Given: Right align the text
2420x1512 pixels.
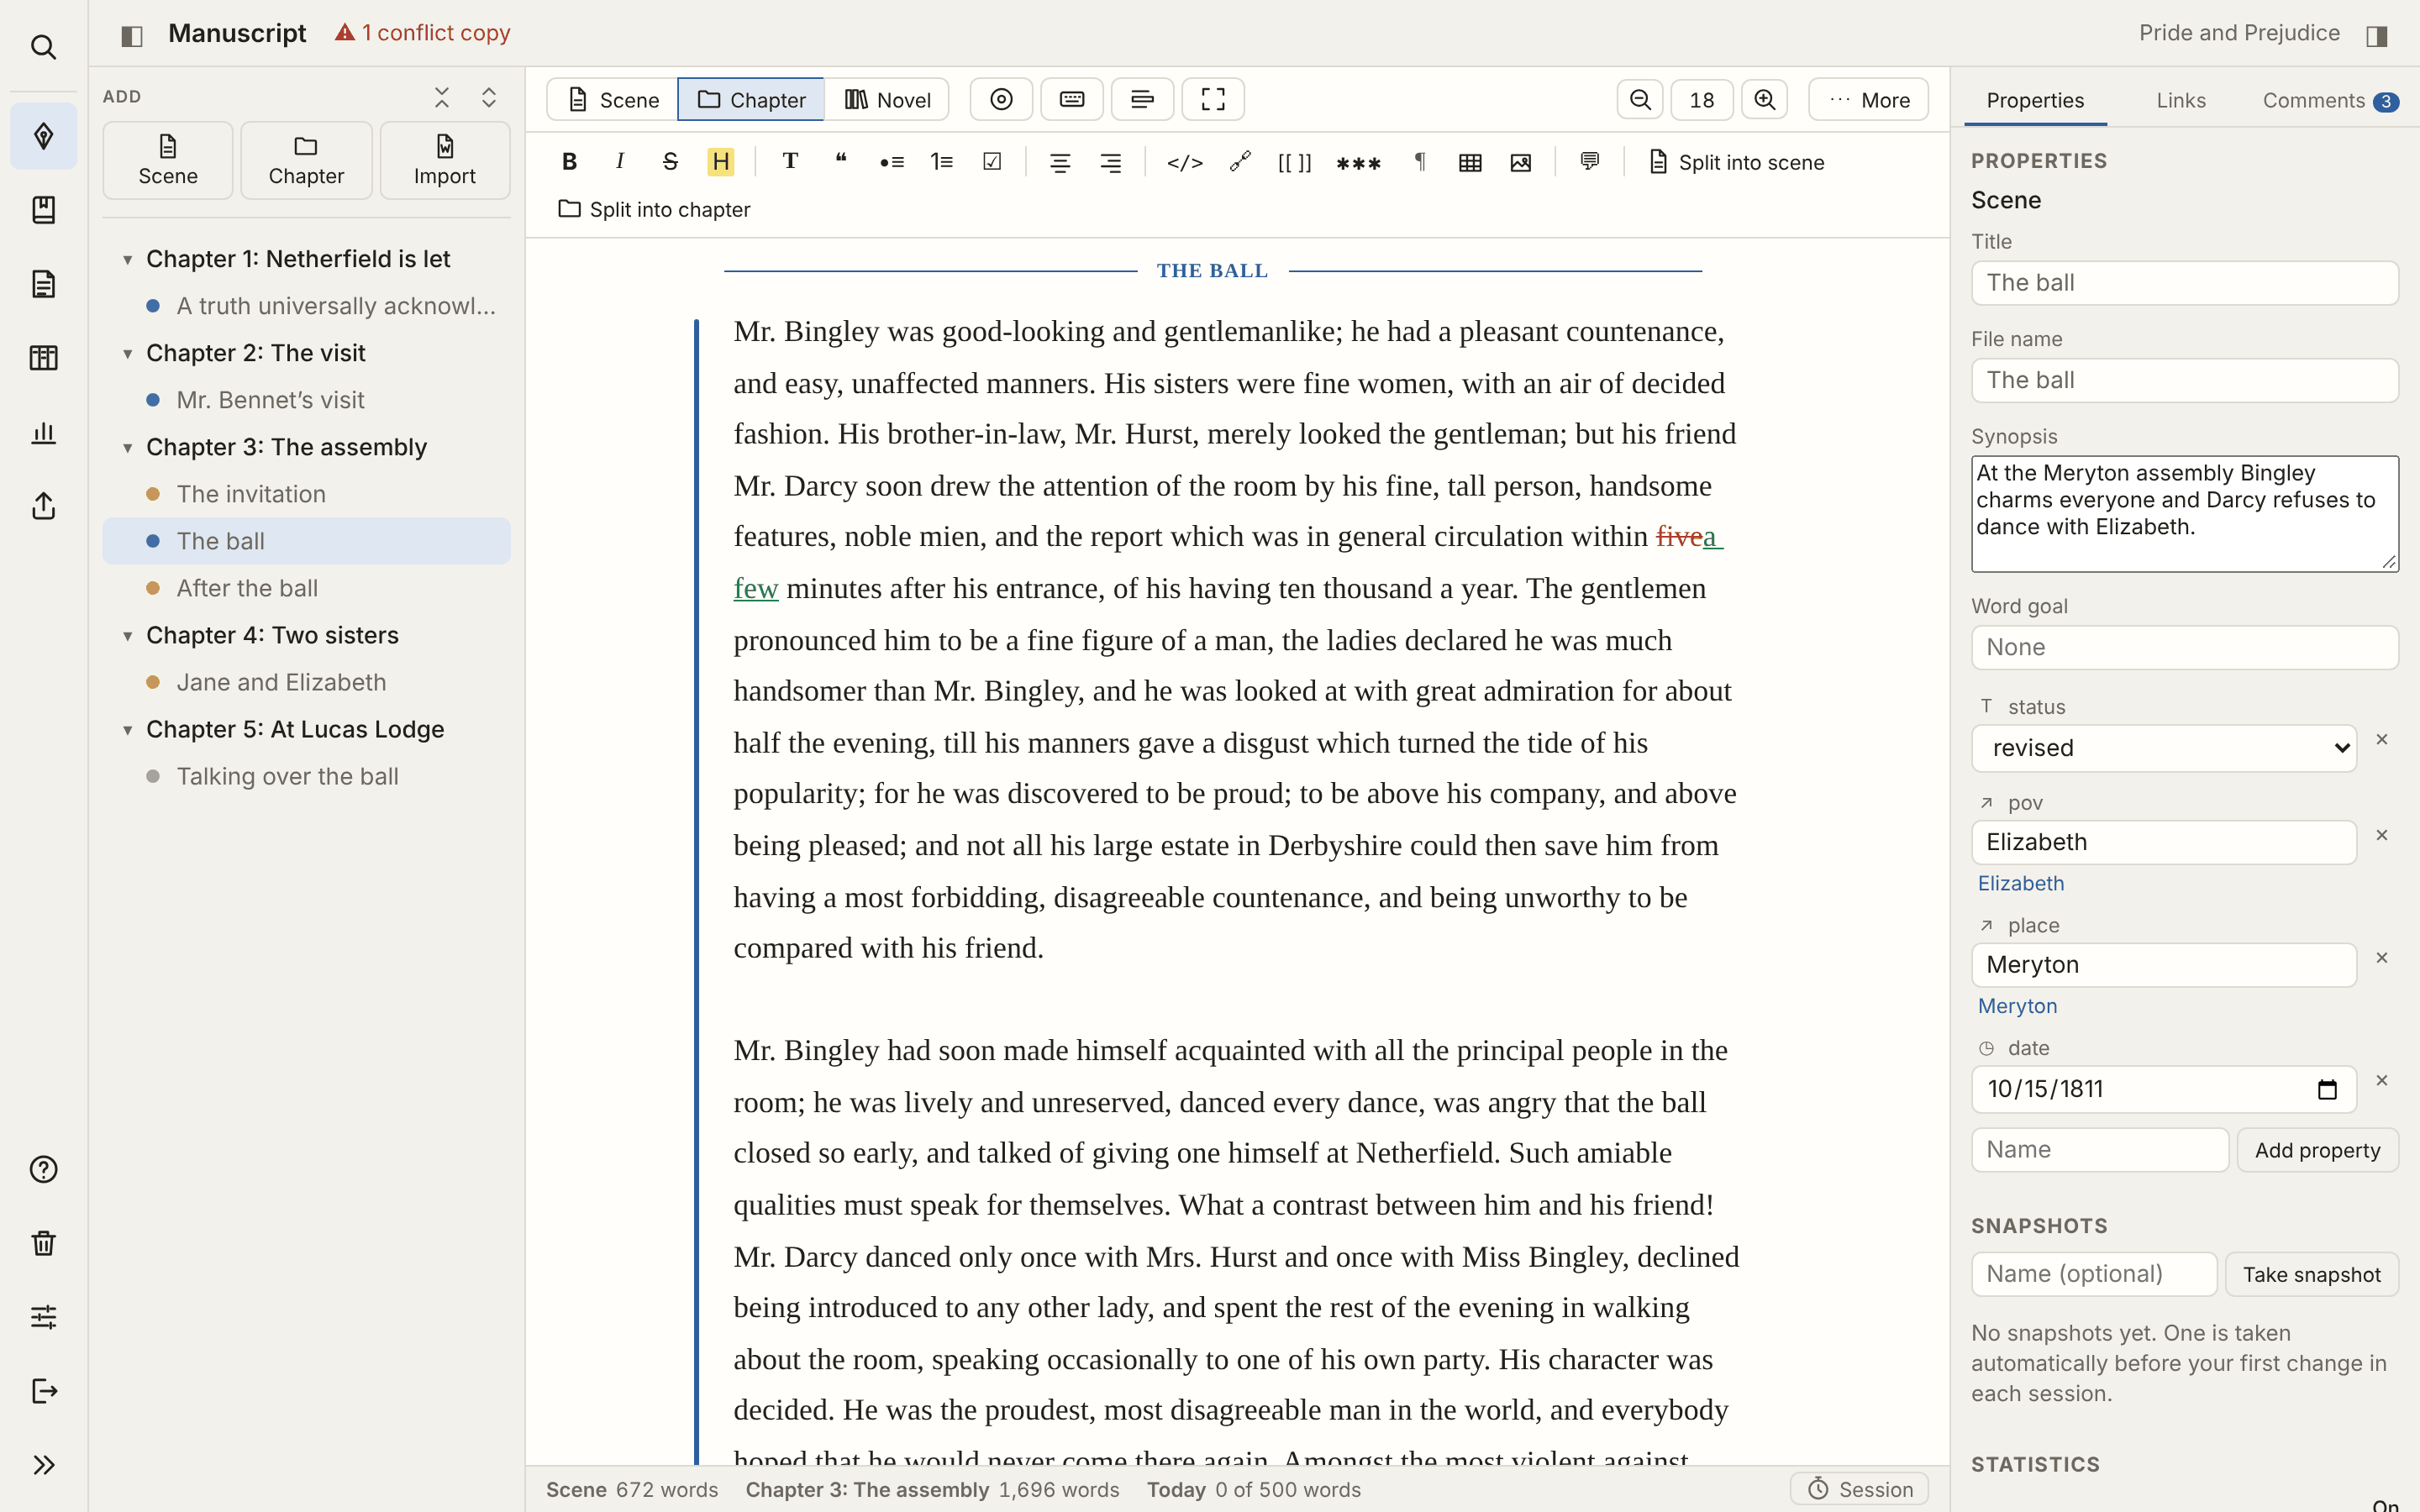Looking at the screenshot, I should coord(1110,162).
